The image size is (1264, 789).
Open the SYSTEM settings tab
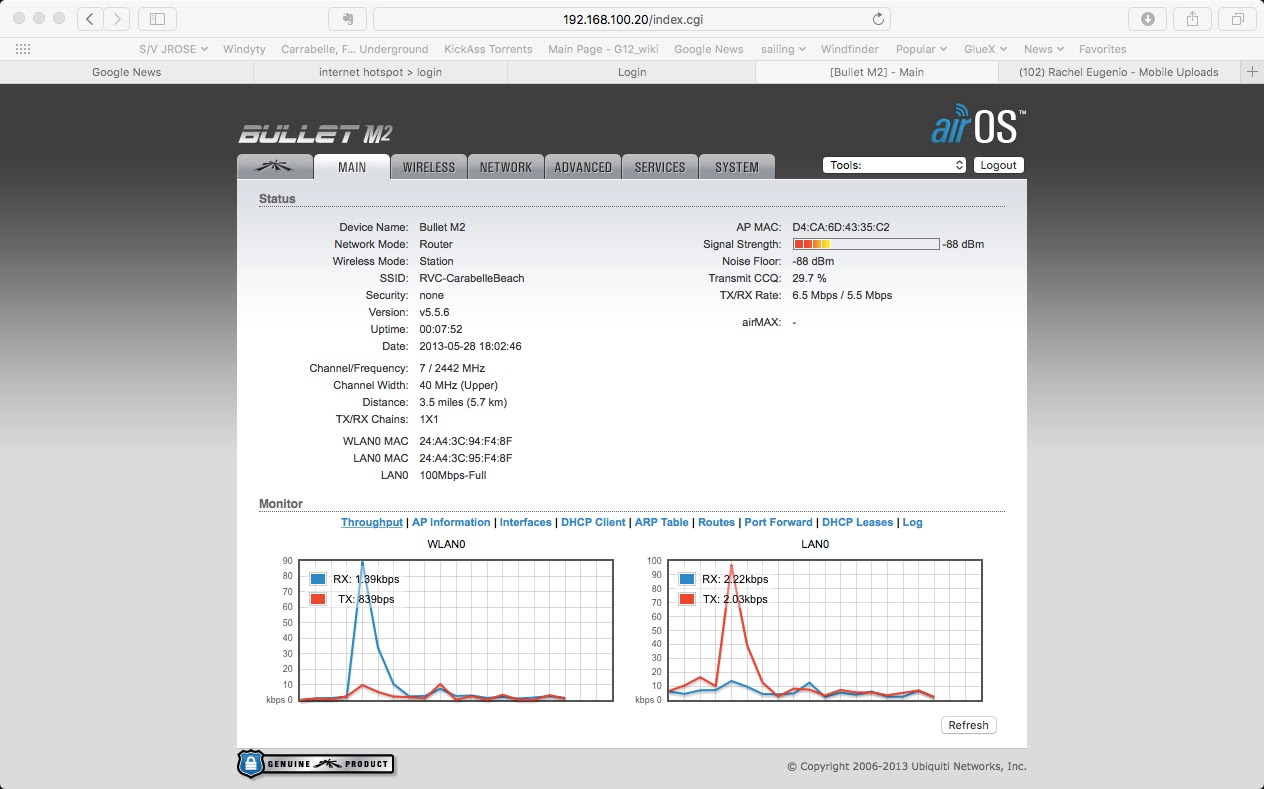pos(737,167)
